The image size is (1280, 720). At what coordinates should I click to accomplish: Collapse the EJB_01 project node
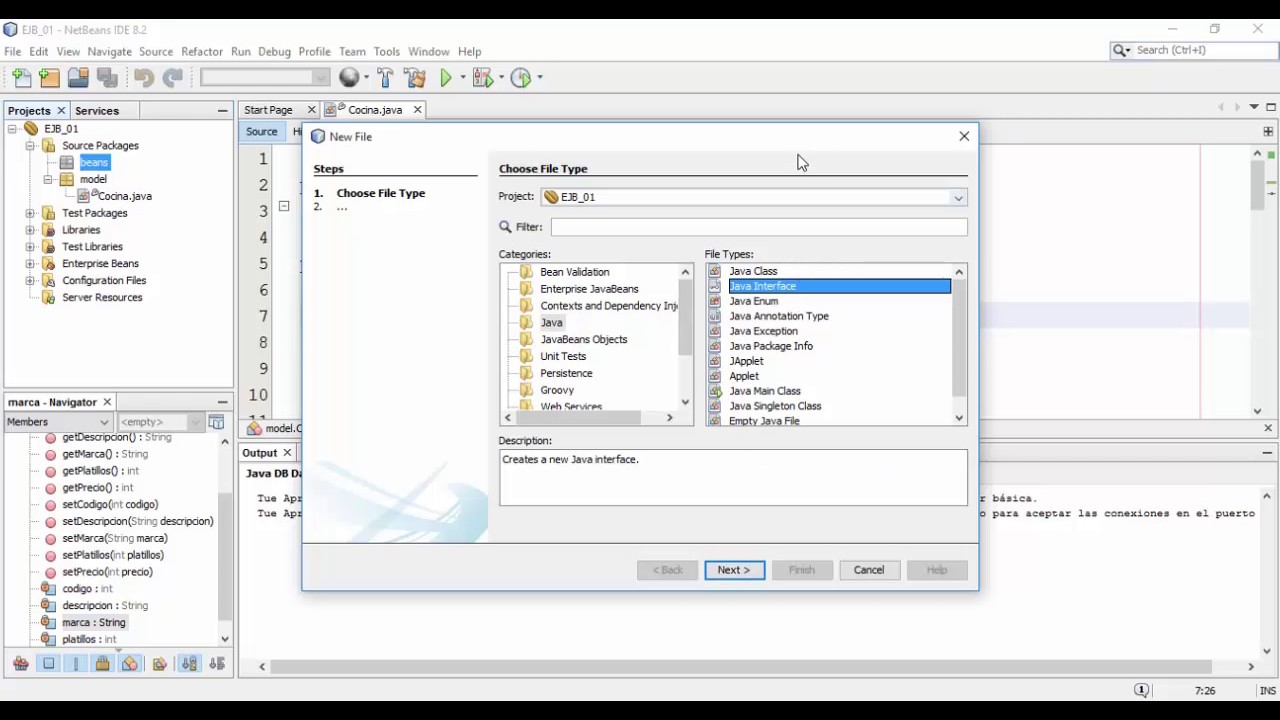[13, 129]
